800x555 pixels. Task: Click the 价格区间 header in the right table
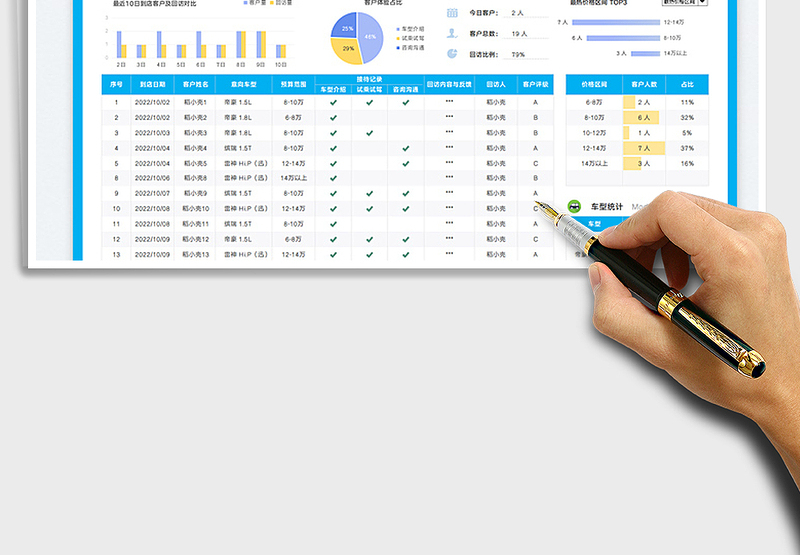click(x=593, y=85)
